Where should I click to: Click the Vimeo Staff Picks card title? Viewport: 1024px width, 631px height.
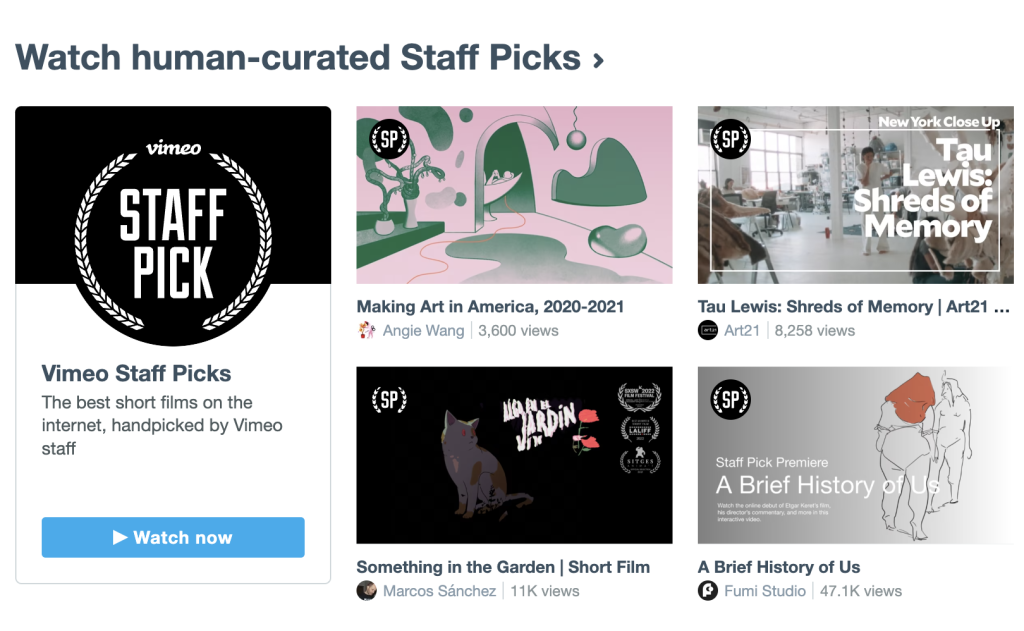tap(136, 374)
